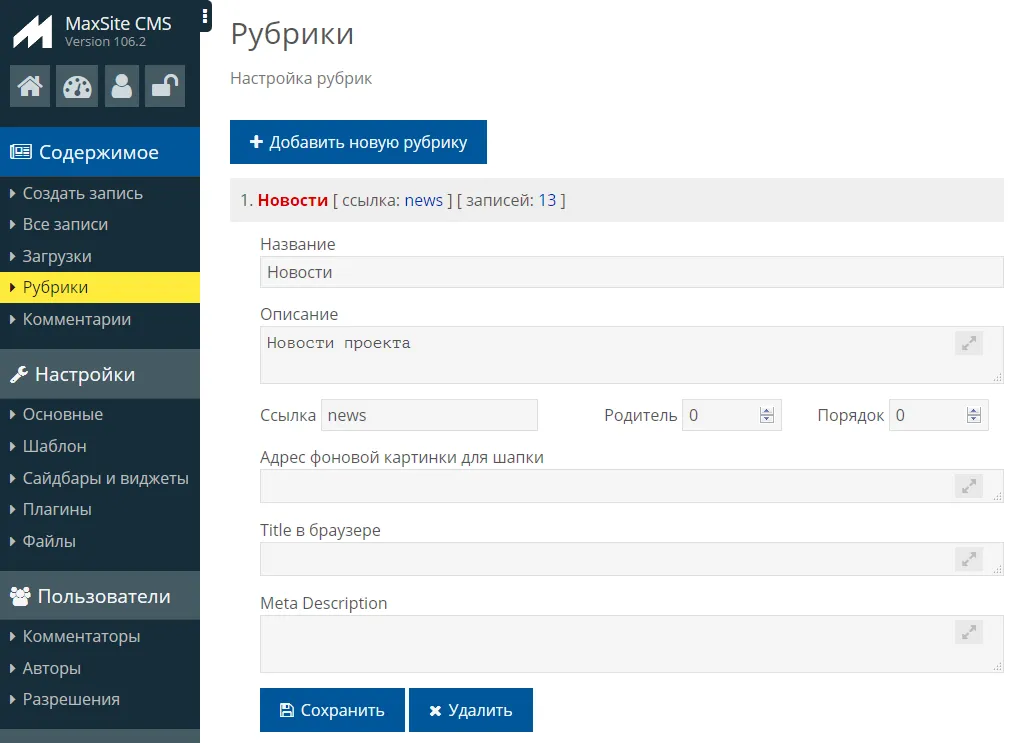Collapse the Содержимое sidebar section
The image size is (1024, 743).
99,152
